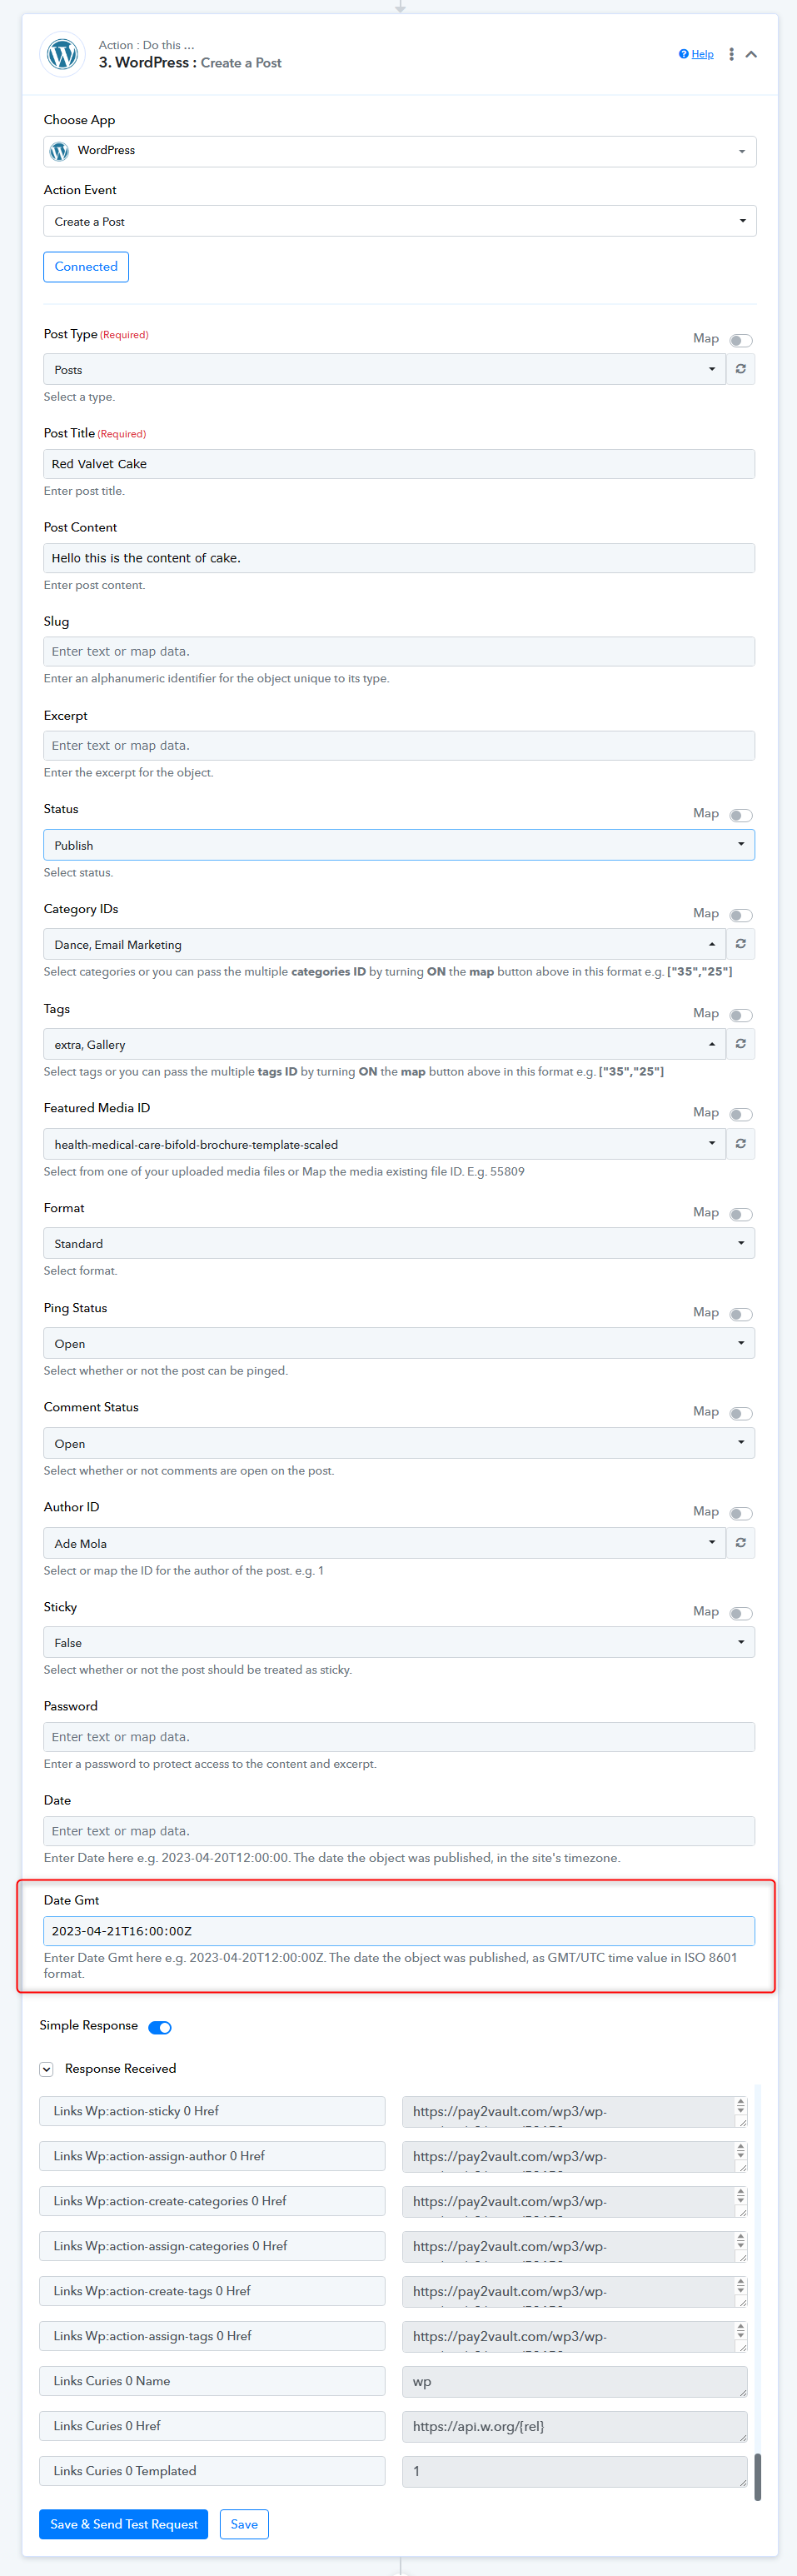This screenshot has height=2576, width=797.
Task: Collapse the WordPress action step with the chevron
Action: (751, 54)
